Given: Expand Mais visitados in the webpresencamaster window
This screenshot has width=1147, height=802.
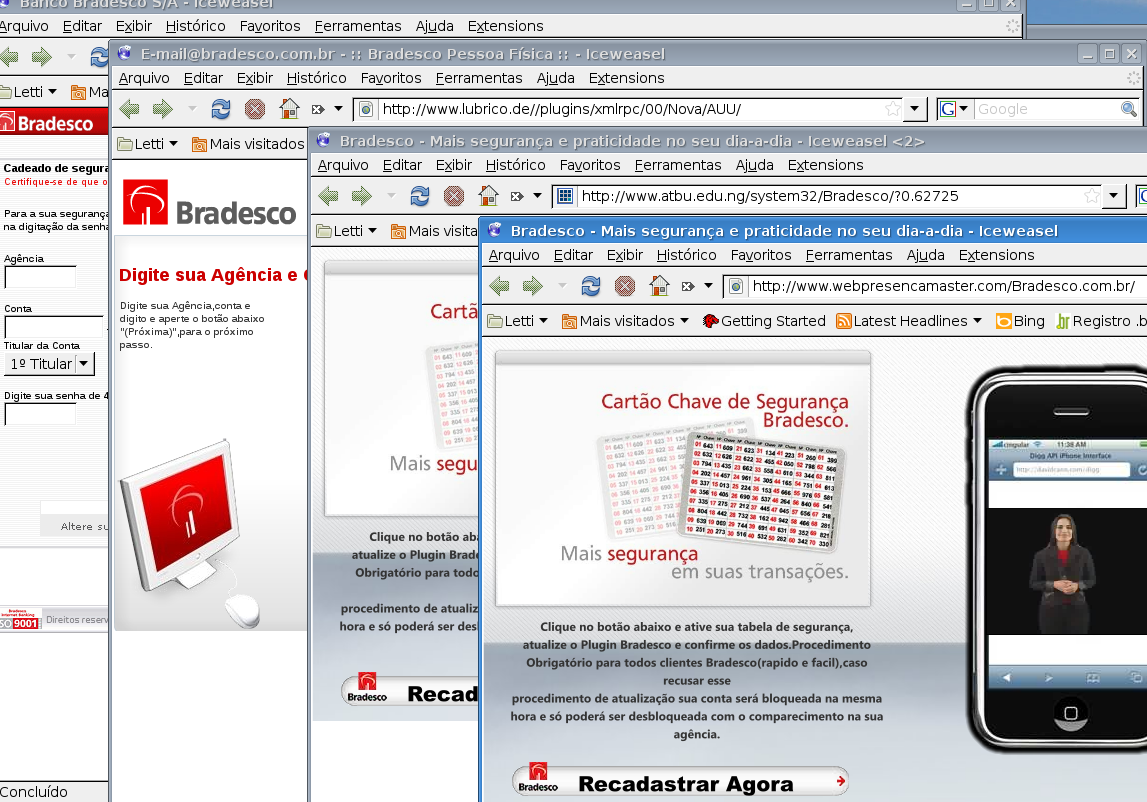Looking at the screenshot, I should [x=625, y=321].
